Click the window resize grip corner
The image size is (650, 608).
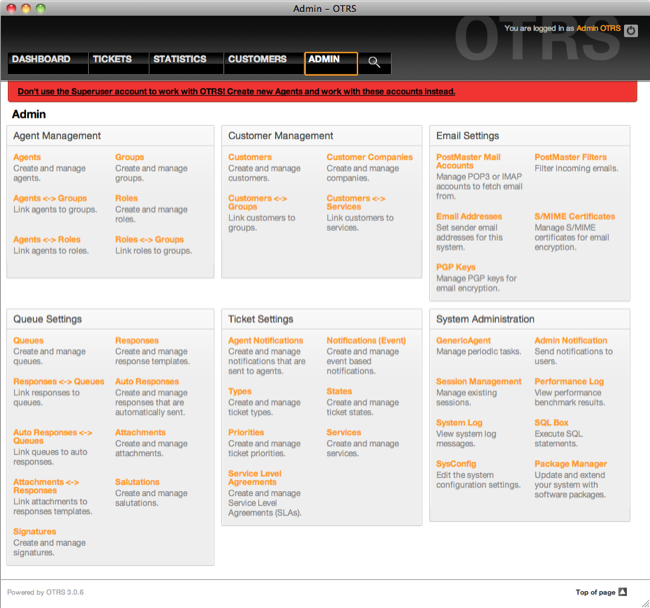(645, 603)
